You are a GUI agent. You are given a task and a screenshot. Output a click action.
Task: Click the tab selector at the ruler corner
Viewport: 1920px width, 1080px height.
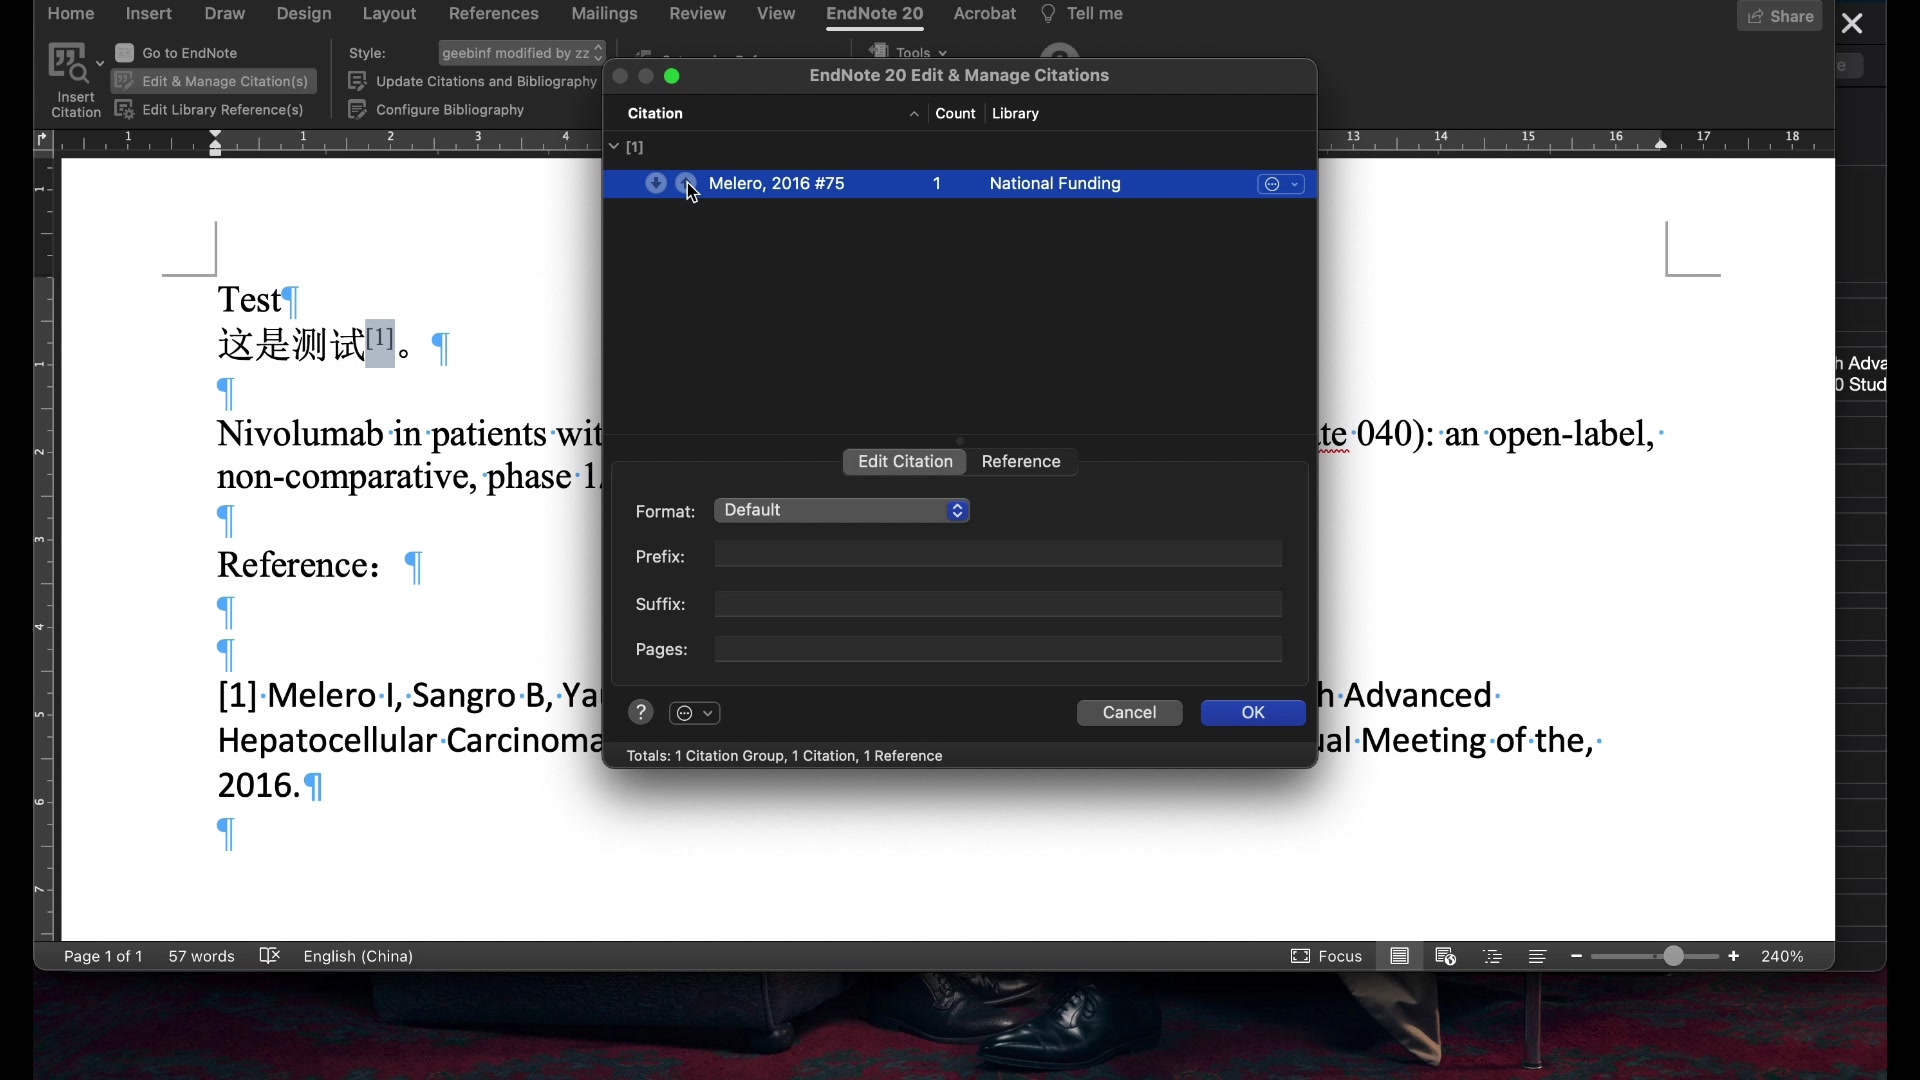pos(41,140)
